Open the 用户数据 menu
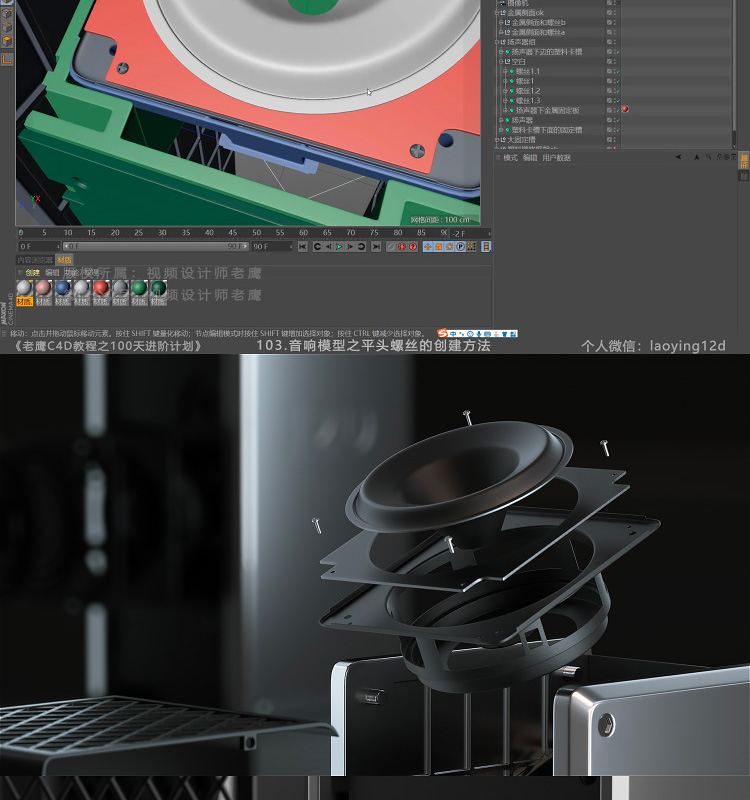The width and height of the screenshot is (750, 800). click(x=557, y=158)
